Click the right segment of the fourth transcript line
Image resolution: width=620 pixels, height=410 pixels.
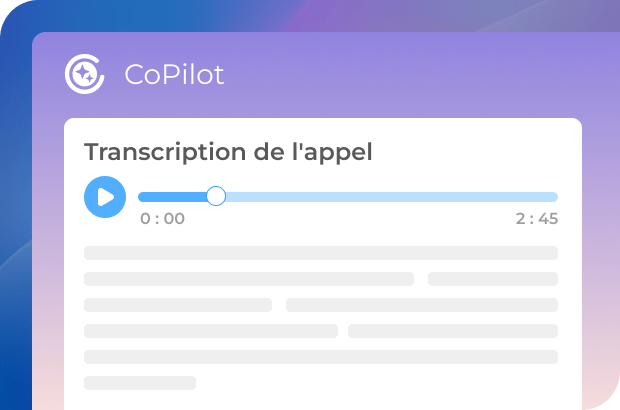point(452,331)
